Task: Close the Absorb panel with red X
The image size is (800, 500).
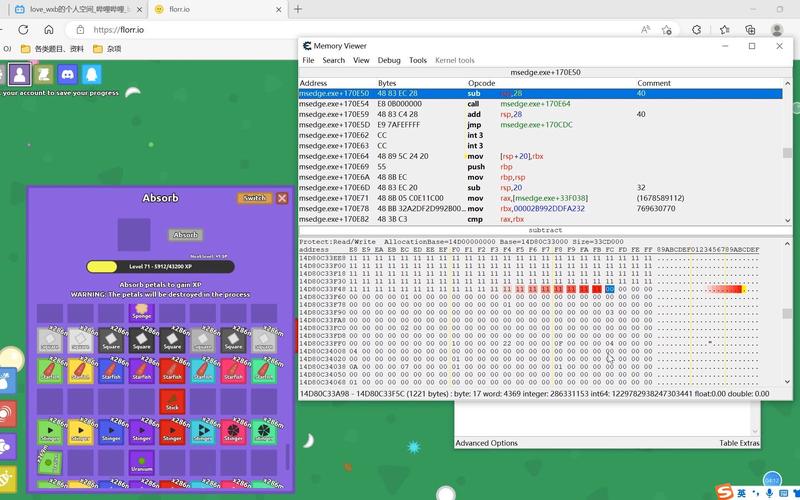Action: tap(282, 198)
